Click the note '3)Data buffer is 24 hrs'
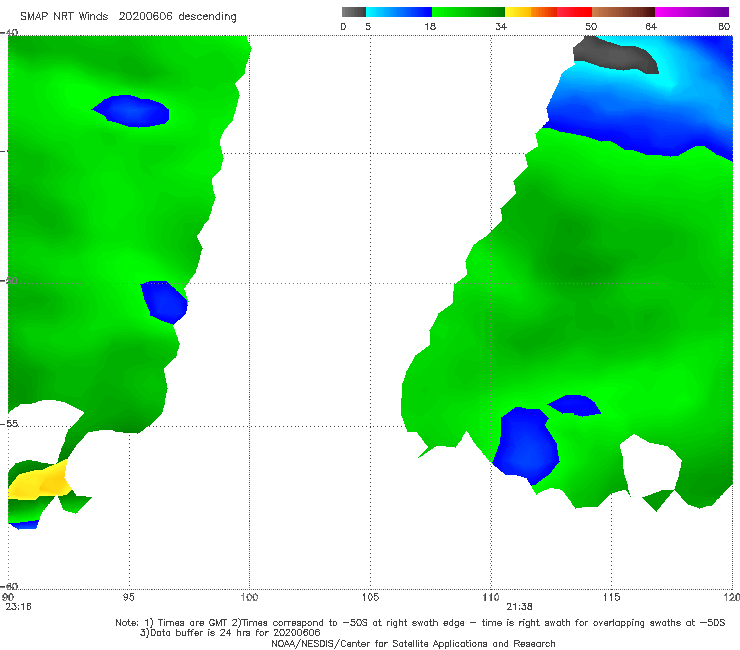 pyautogui.click(x=230, y=633)
